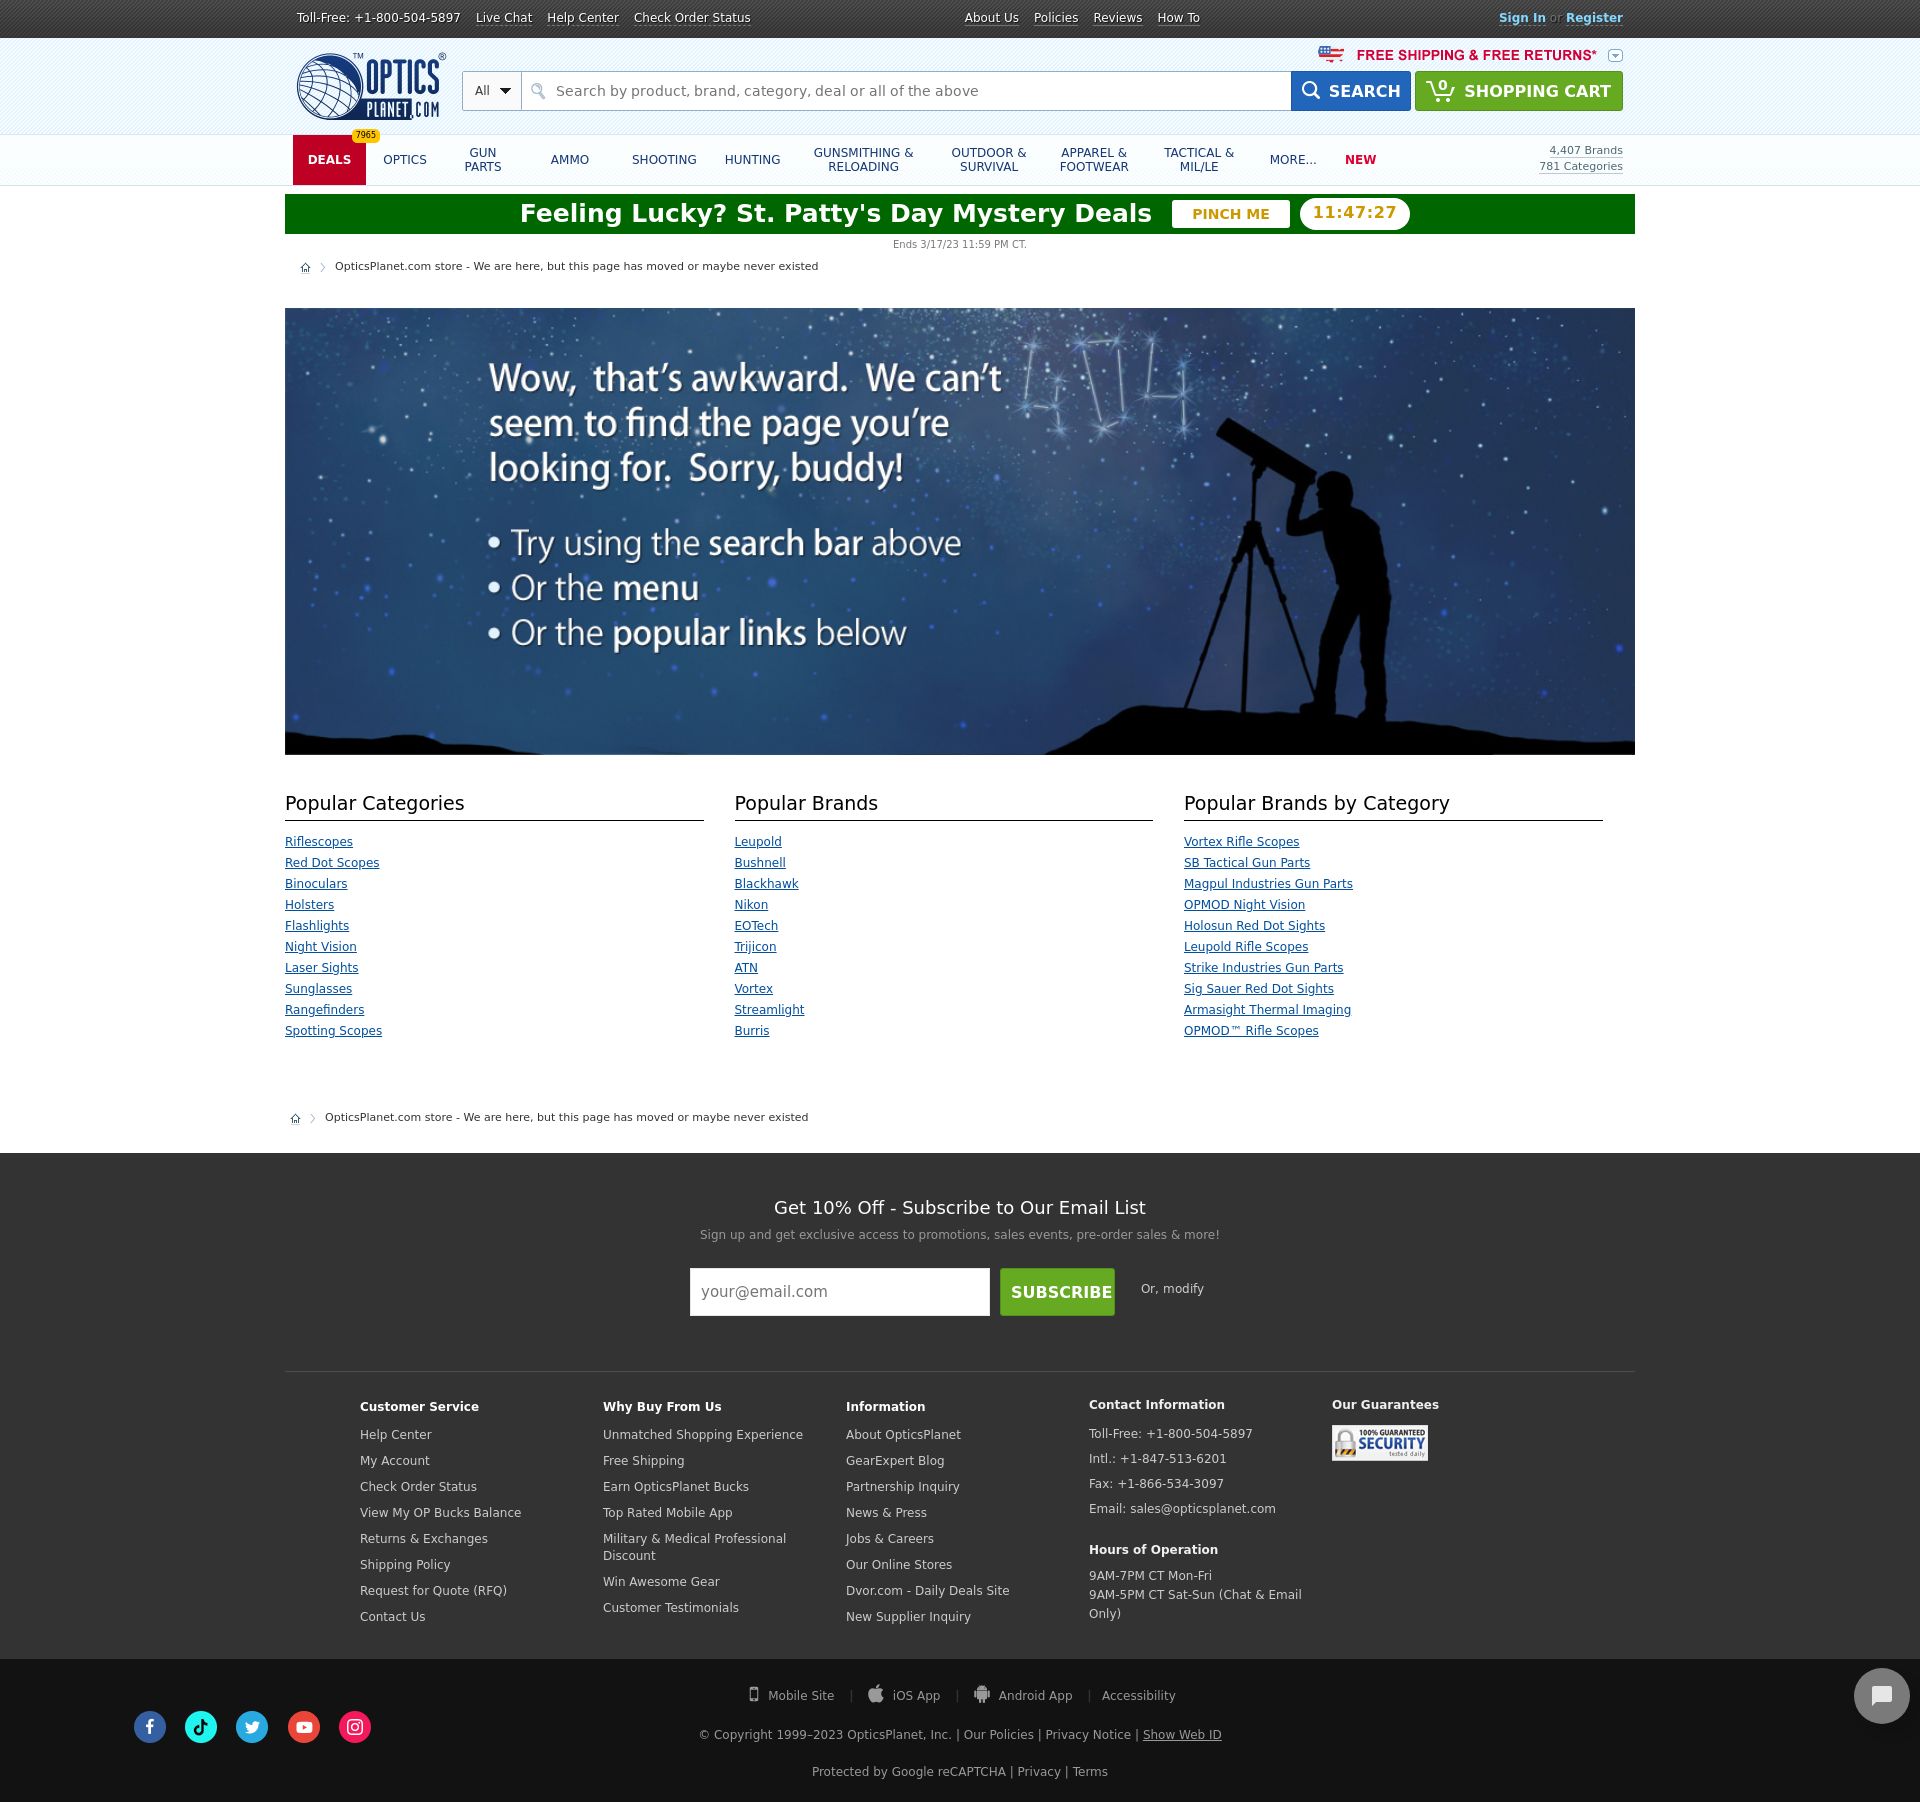Click the iOS App apple icon

[876, 1694]
